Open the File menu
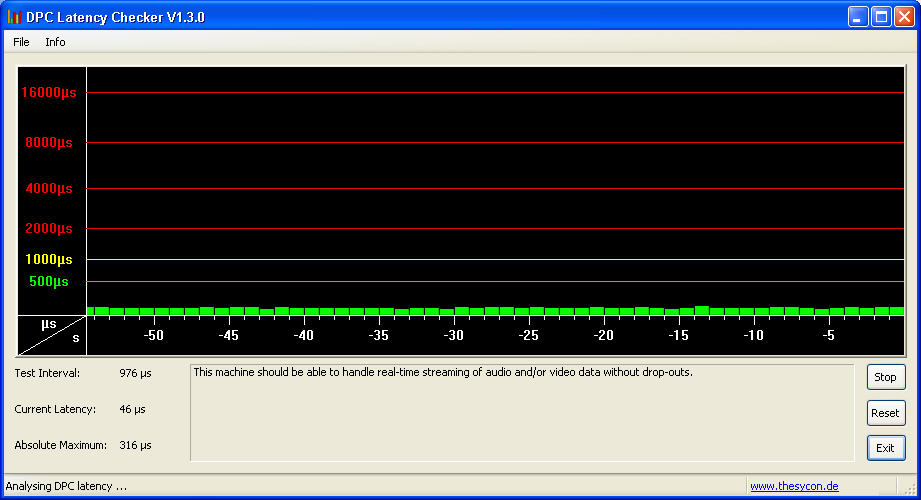The height and width of the screenshot is (500, 921). [x=21, y=42]
